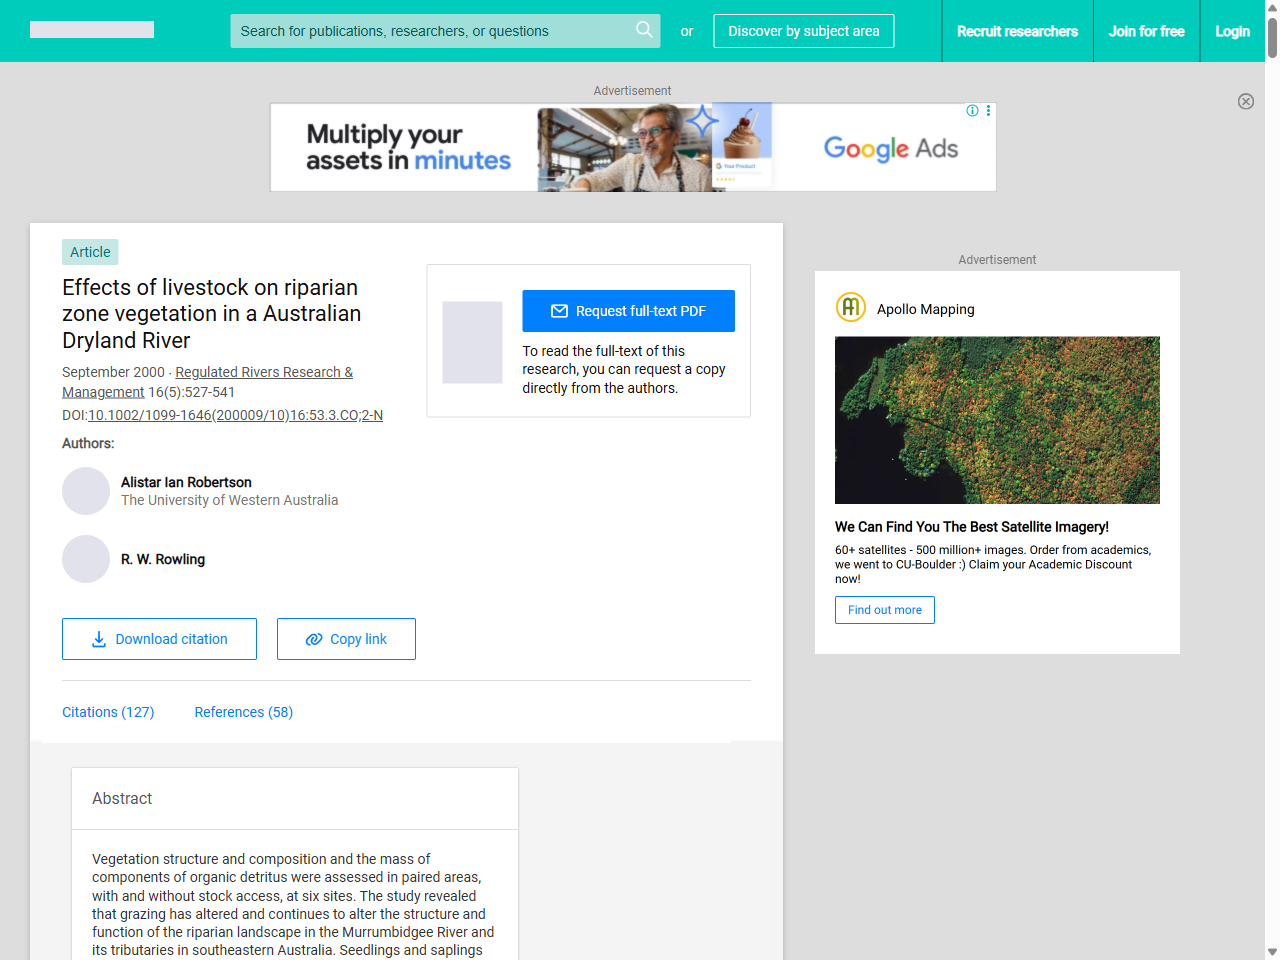Open the DOI link for the article
This screenshot has height=960, width=1280.
click(x=235, y=415)
